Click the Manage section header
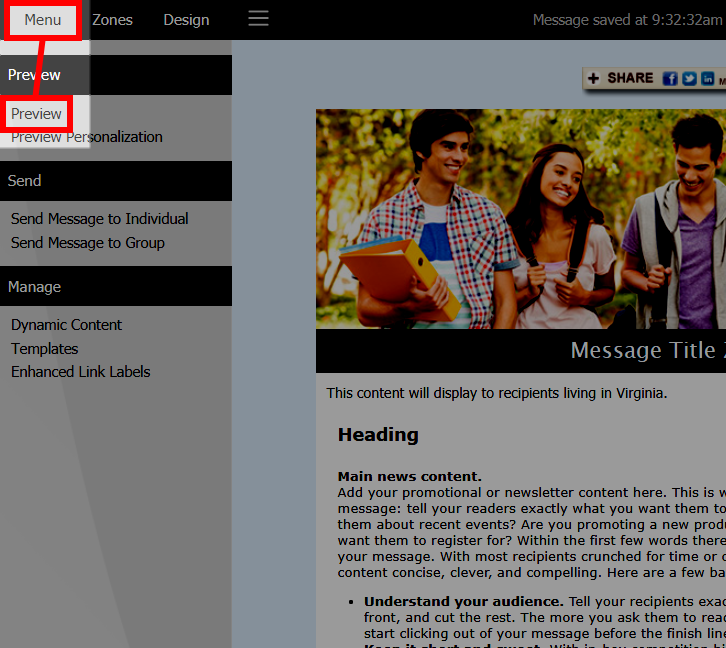 click(116, 286)
